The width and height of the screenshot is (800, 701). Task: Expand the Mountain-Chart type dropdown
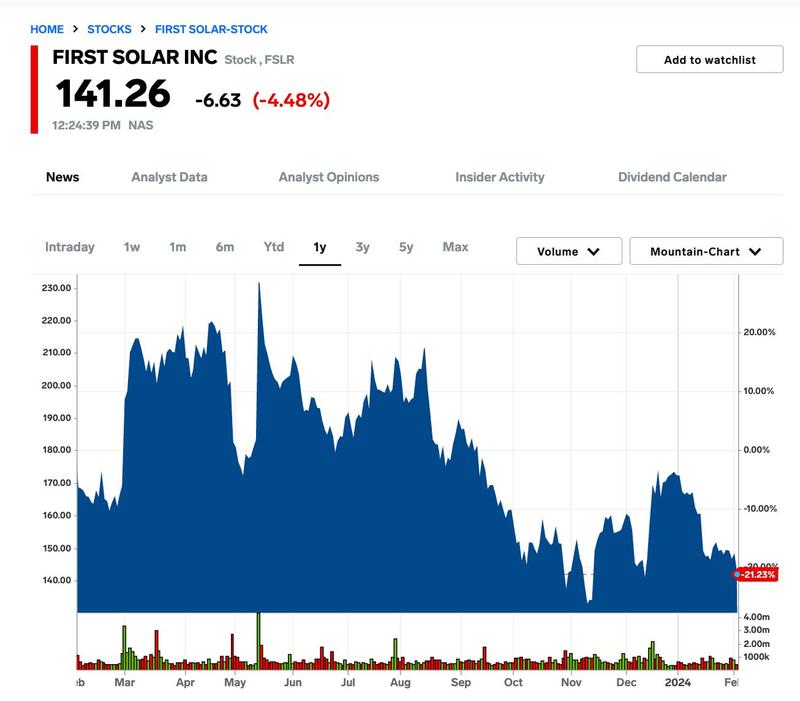[706, 251]
